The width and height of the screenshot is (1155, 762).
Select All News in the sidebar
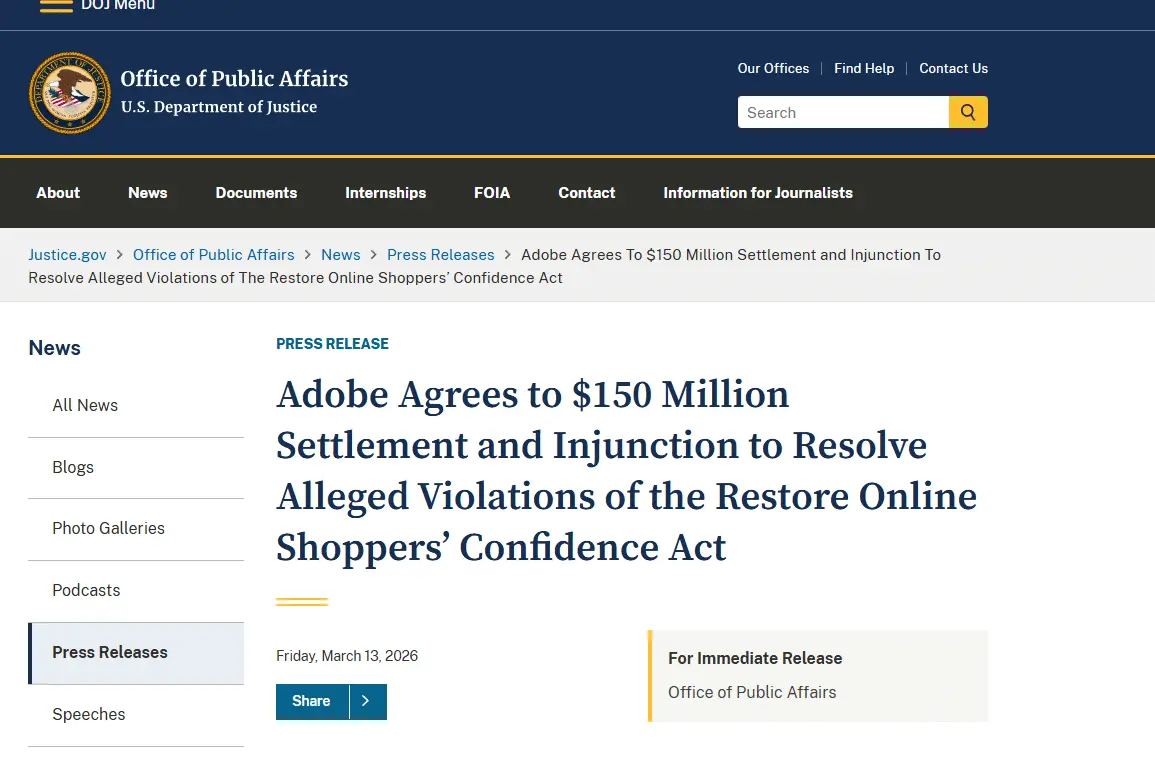[x=85, y=405]
